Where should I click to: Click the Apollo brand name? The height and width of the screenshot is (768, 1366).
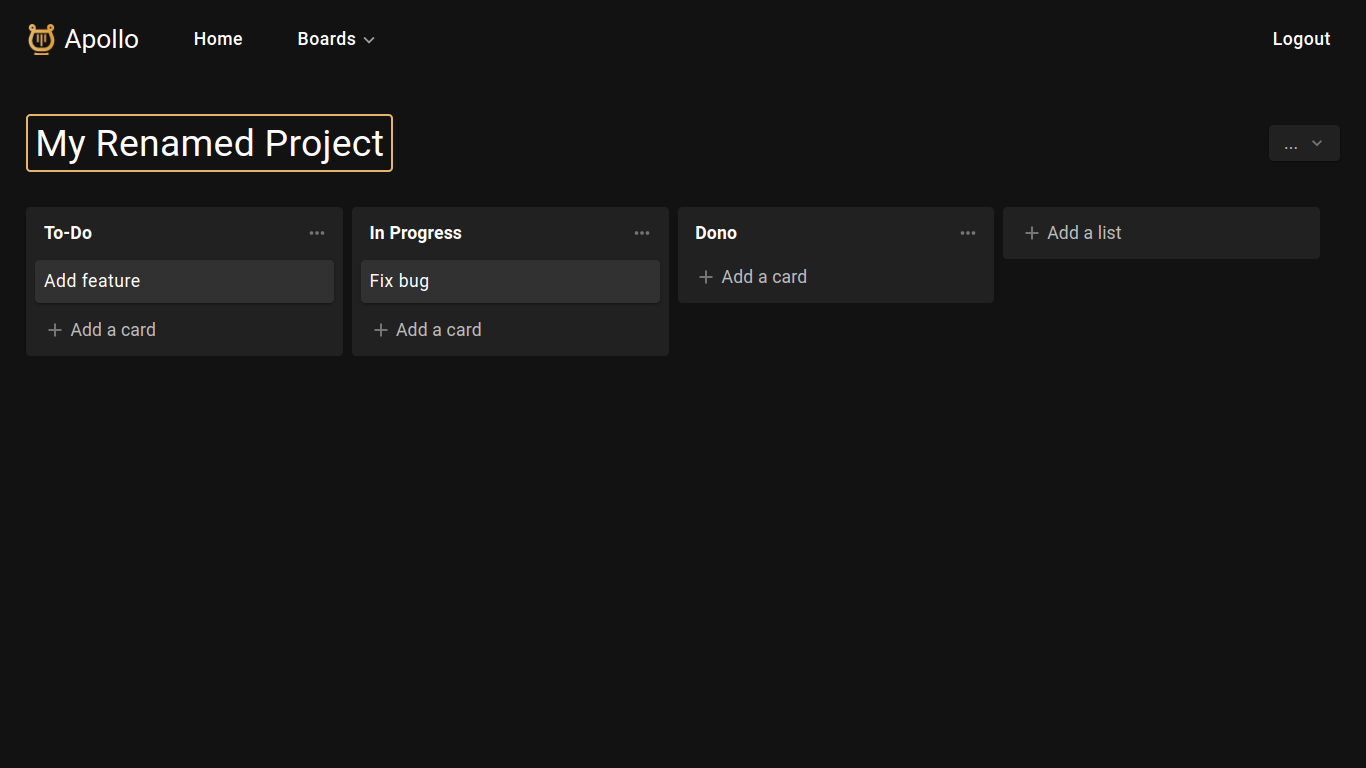[x=102, y=39]
